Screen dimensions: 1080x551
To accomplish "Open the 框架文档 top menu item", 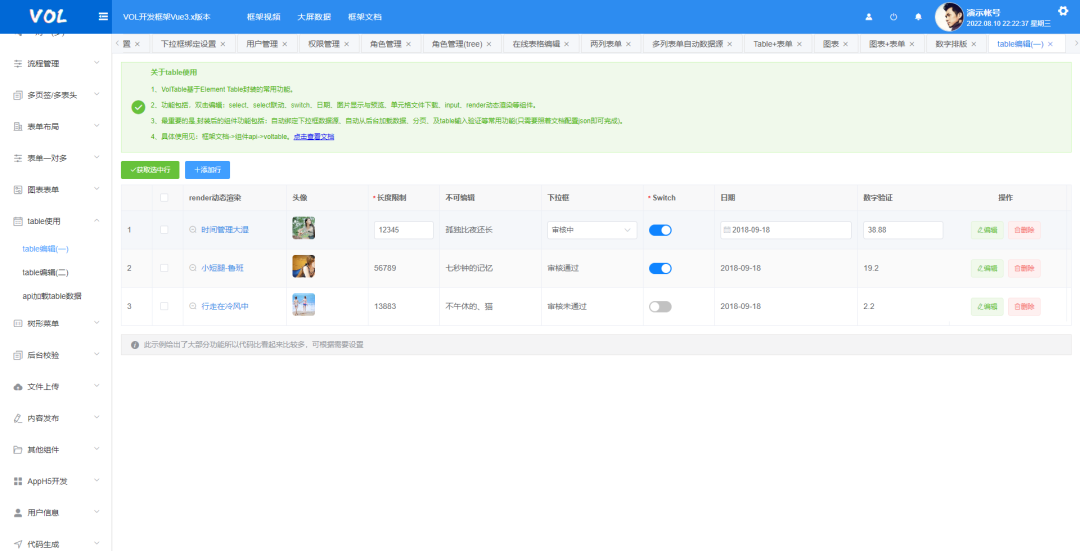I will (364, 17).
